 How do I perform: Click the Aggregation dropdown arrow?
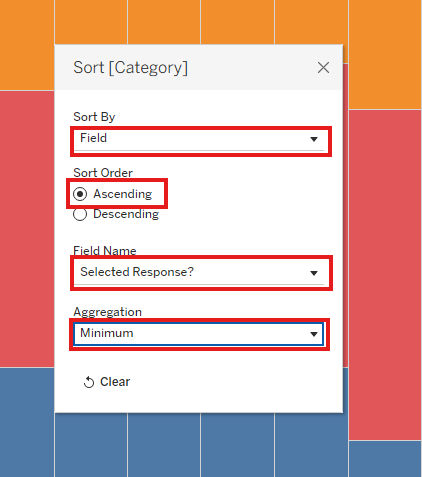314,334
